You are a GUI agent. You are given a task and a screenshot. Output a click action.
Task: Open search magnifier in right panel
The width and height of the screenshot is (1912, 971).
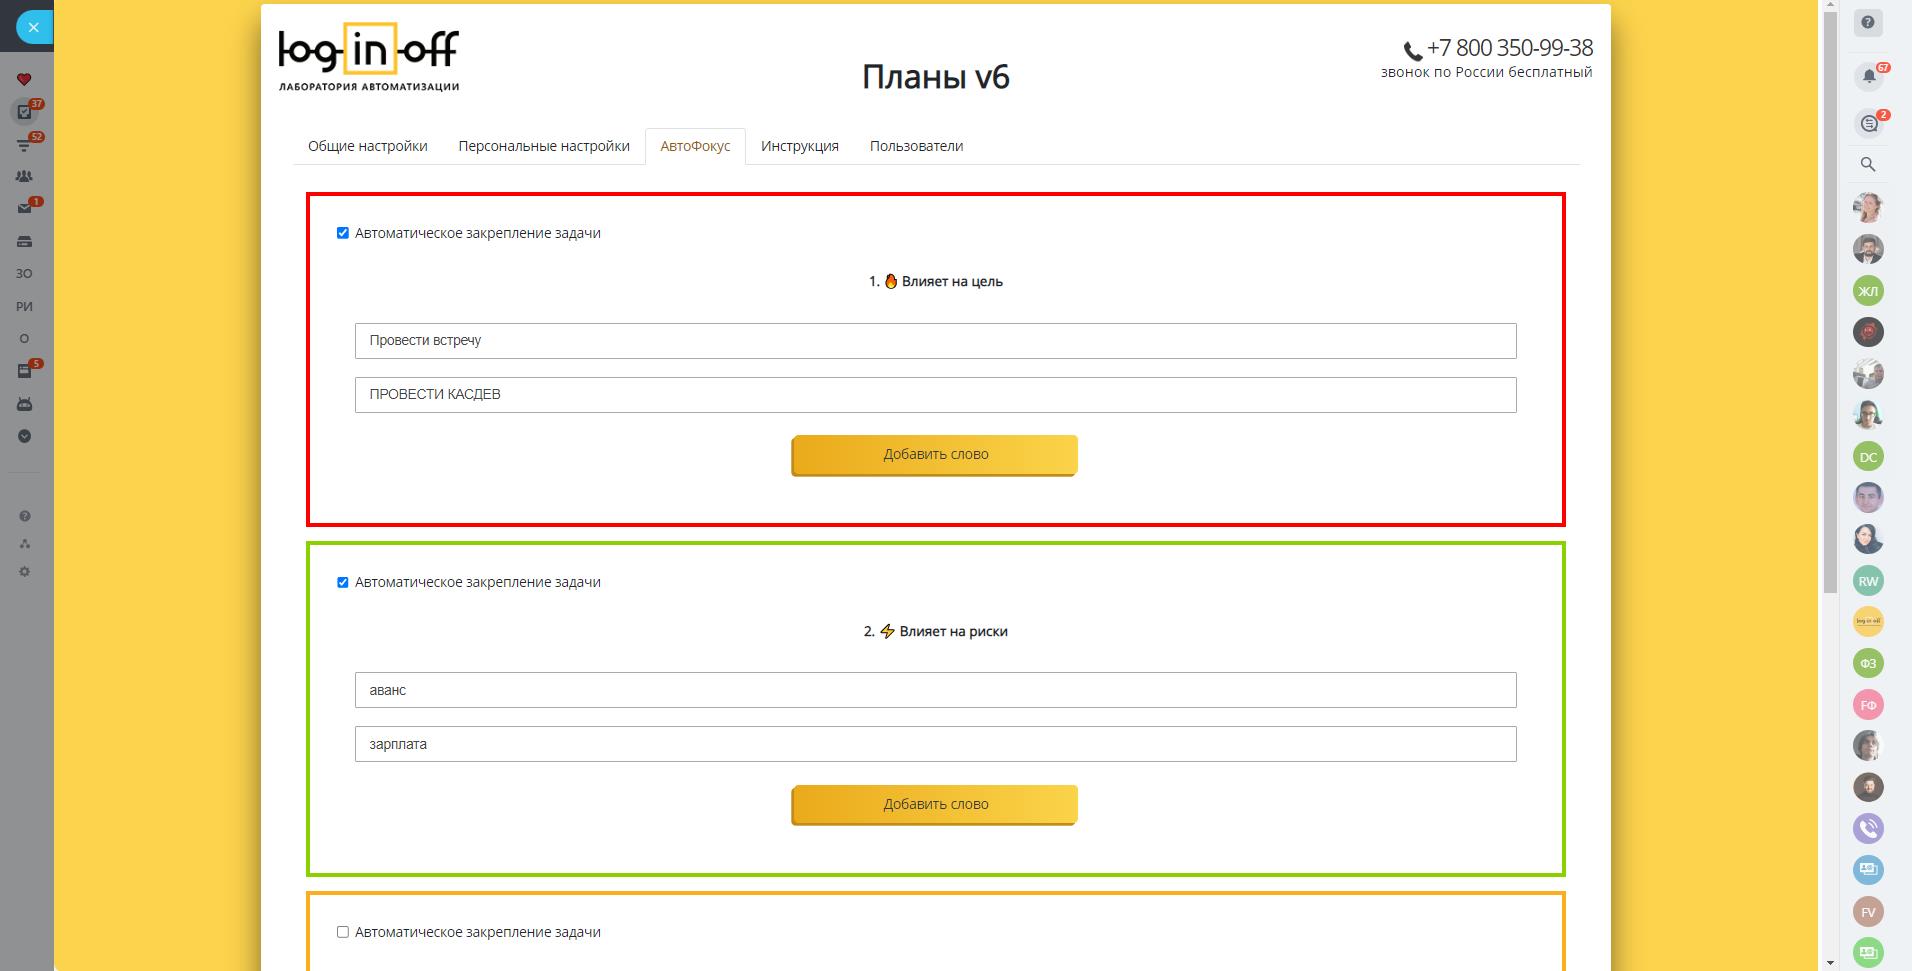tap(1868, 165)
